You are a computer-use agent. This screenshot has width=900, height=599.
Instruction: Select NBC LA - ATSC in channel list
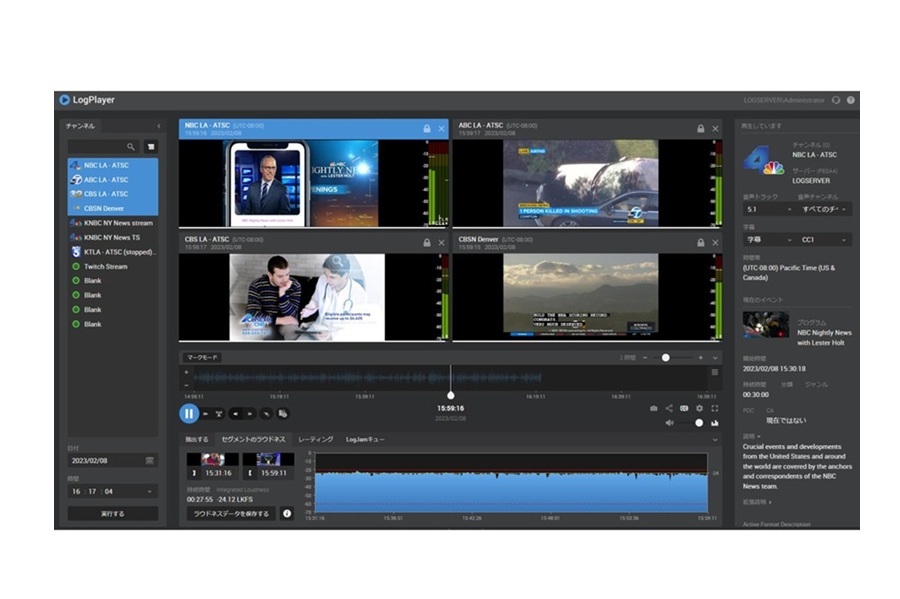[113, 165]
